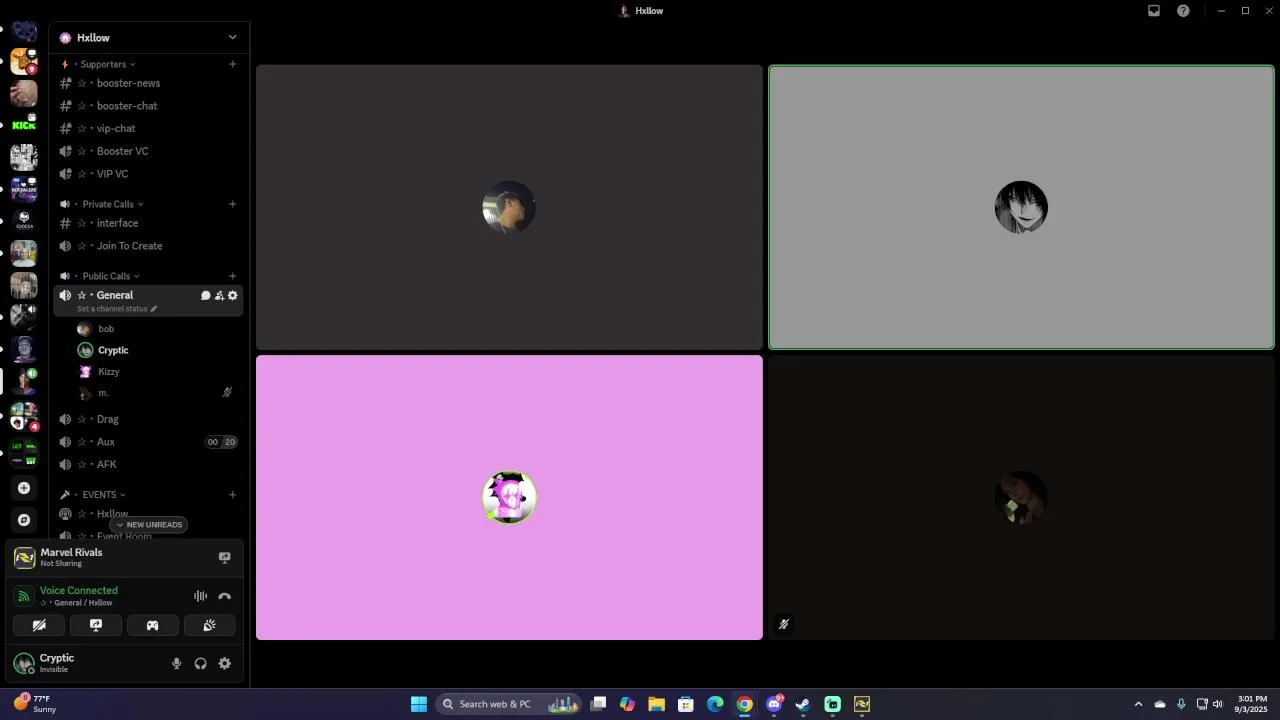Image resolution: width=1280 pixels, height=720 pixels.
Task: Jump to the NEW UNREADS indicator
Action: pos(149,525)
